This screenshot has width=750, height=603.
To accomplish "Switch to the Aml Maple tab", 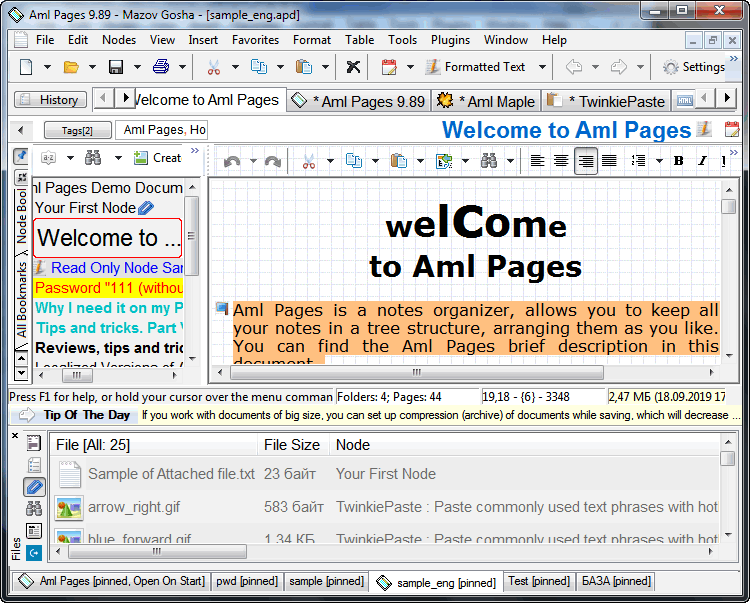I will coord(486,101).
